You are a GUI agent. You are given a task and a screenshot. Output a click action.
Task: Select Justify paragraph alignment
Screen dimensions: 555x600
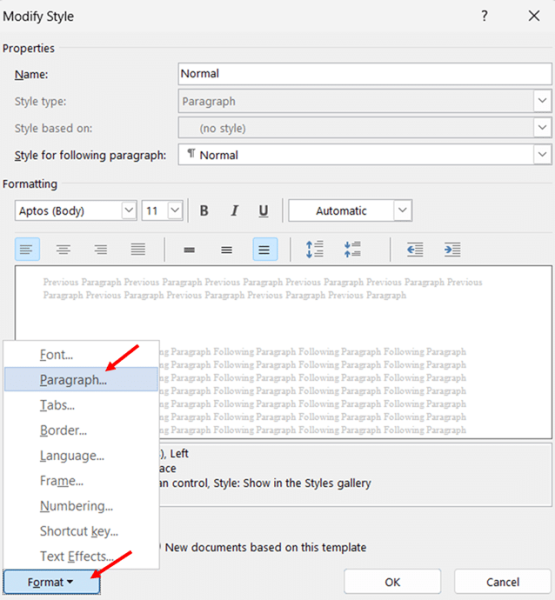(138, 249)
